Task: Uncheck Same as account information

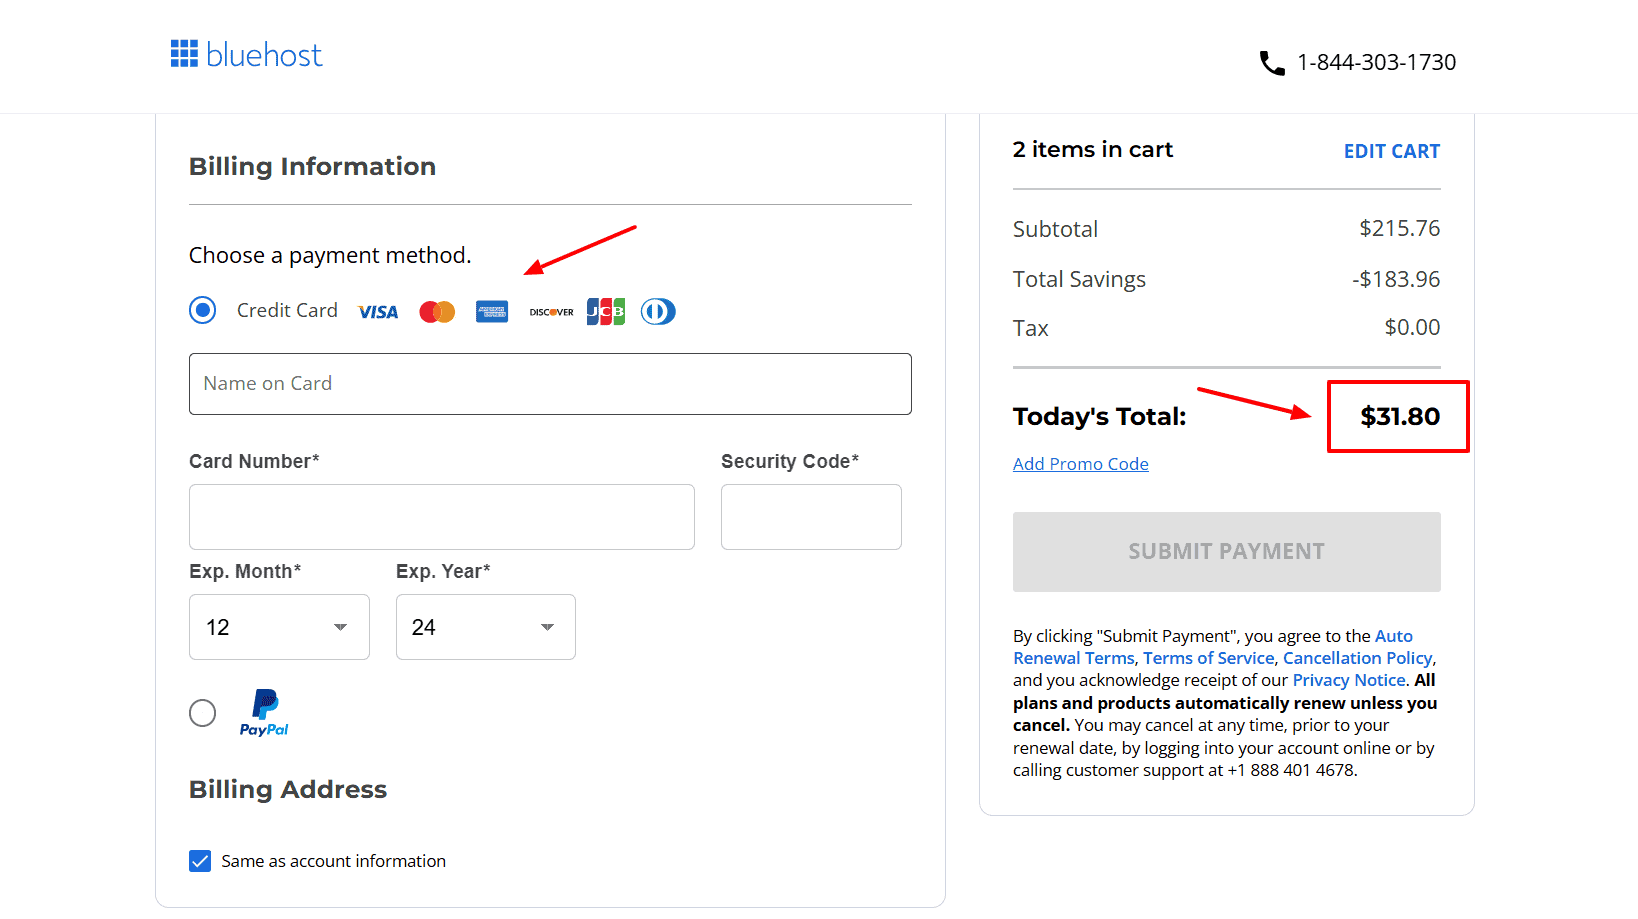Action: tap(200, 861)
